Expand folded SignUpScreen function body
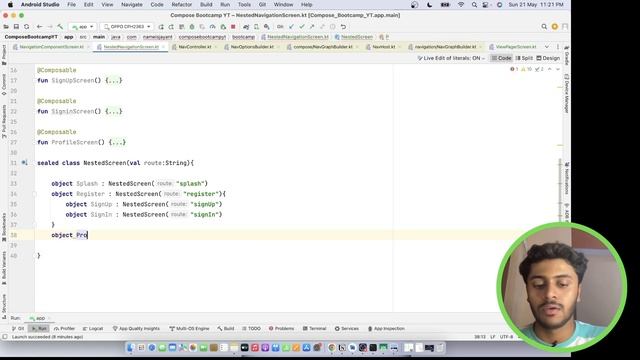The width and height of the screenshot is (640, 360). tap(113, 80)
